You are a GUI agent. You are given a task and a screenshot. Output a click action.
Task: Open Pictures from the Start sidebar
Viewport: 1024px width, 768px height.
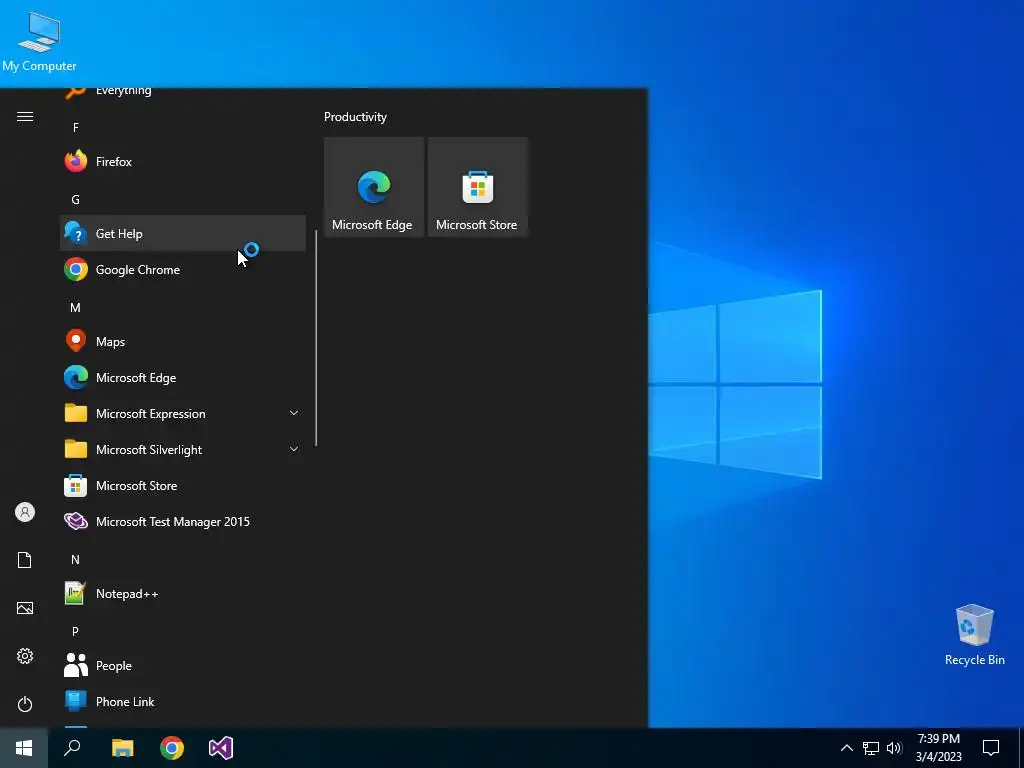(25, 608)
